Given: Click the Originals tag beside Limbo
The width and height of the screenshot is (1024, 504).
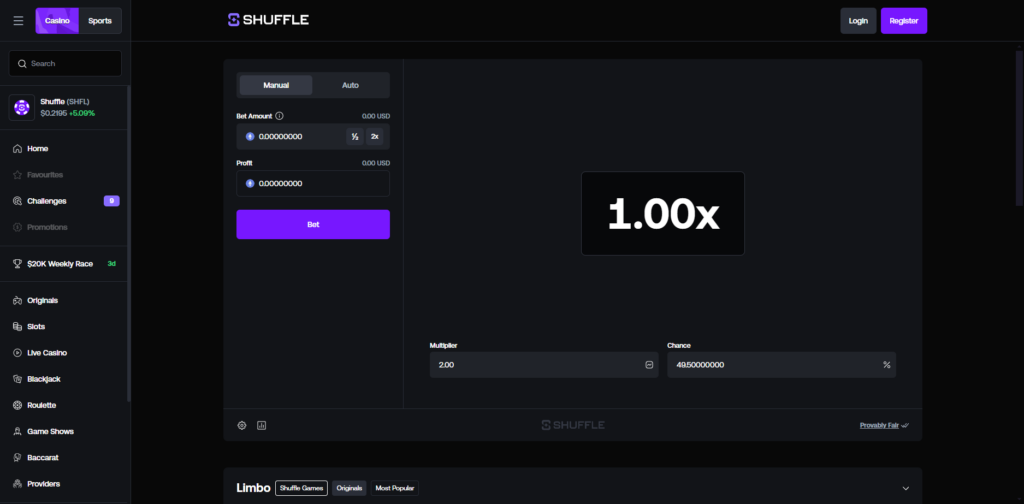Looking at the screenshot, I should [x=349, y=488].
